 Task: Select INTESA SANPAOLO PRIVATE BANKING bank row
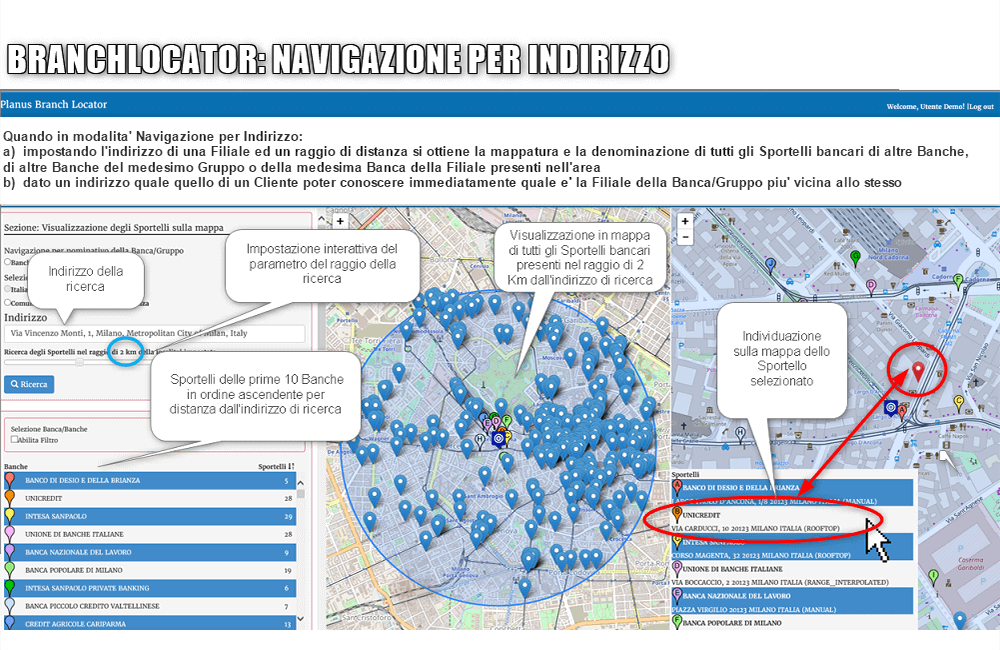[150, 587]
